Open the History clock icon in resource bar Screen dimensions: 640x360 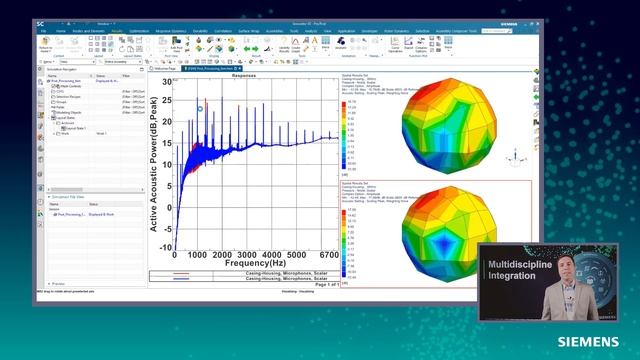(x=40, y=202)
